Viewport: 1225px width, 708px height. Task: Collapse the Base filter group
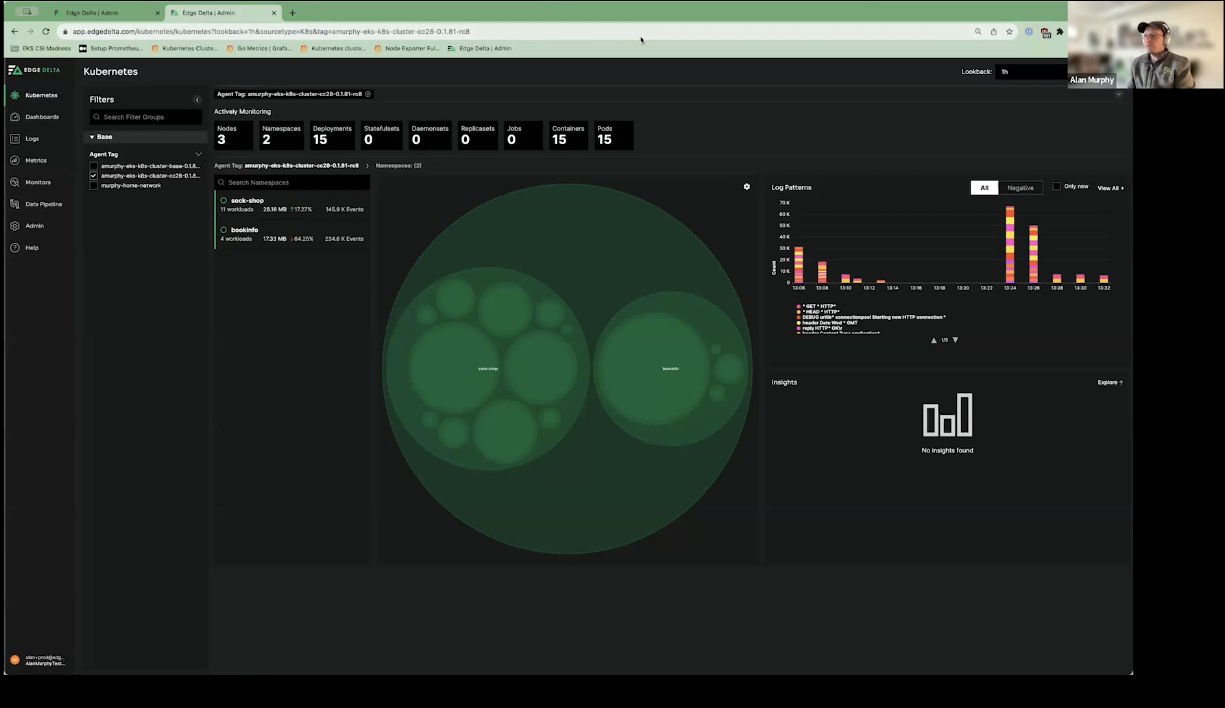(92, 136)
